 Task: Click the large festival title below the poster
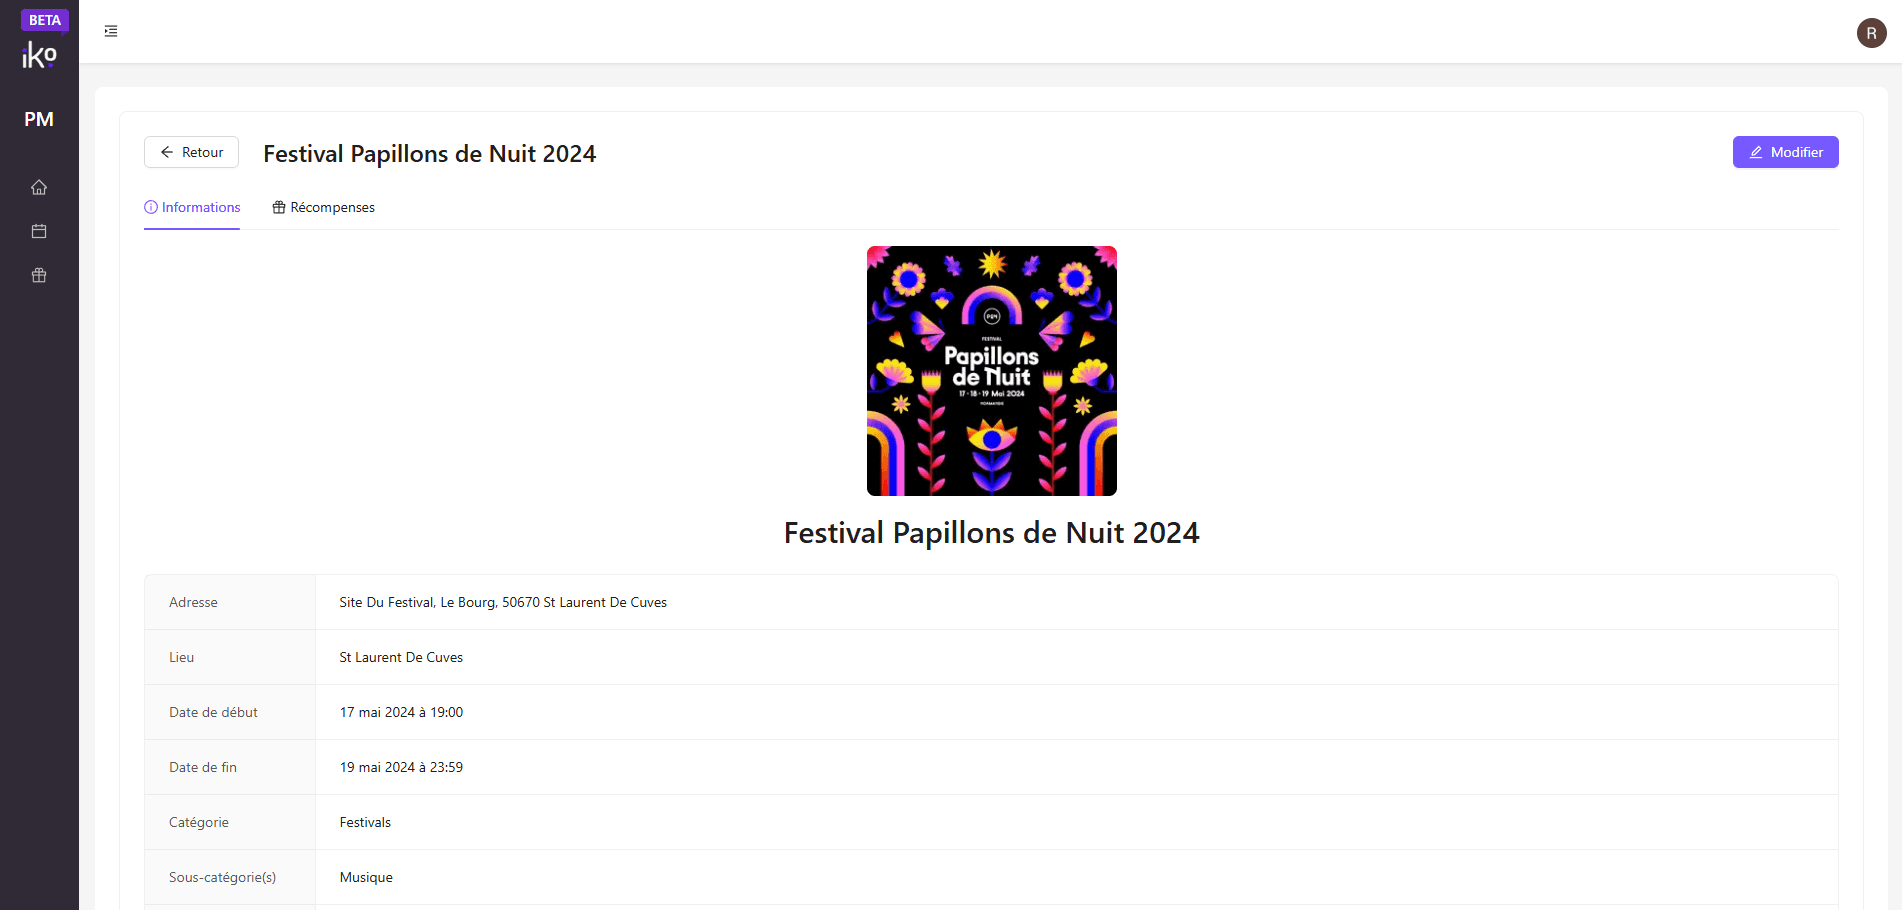click(x=991, y=533)
